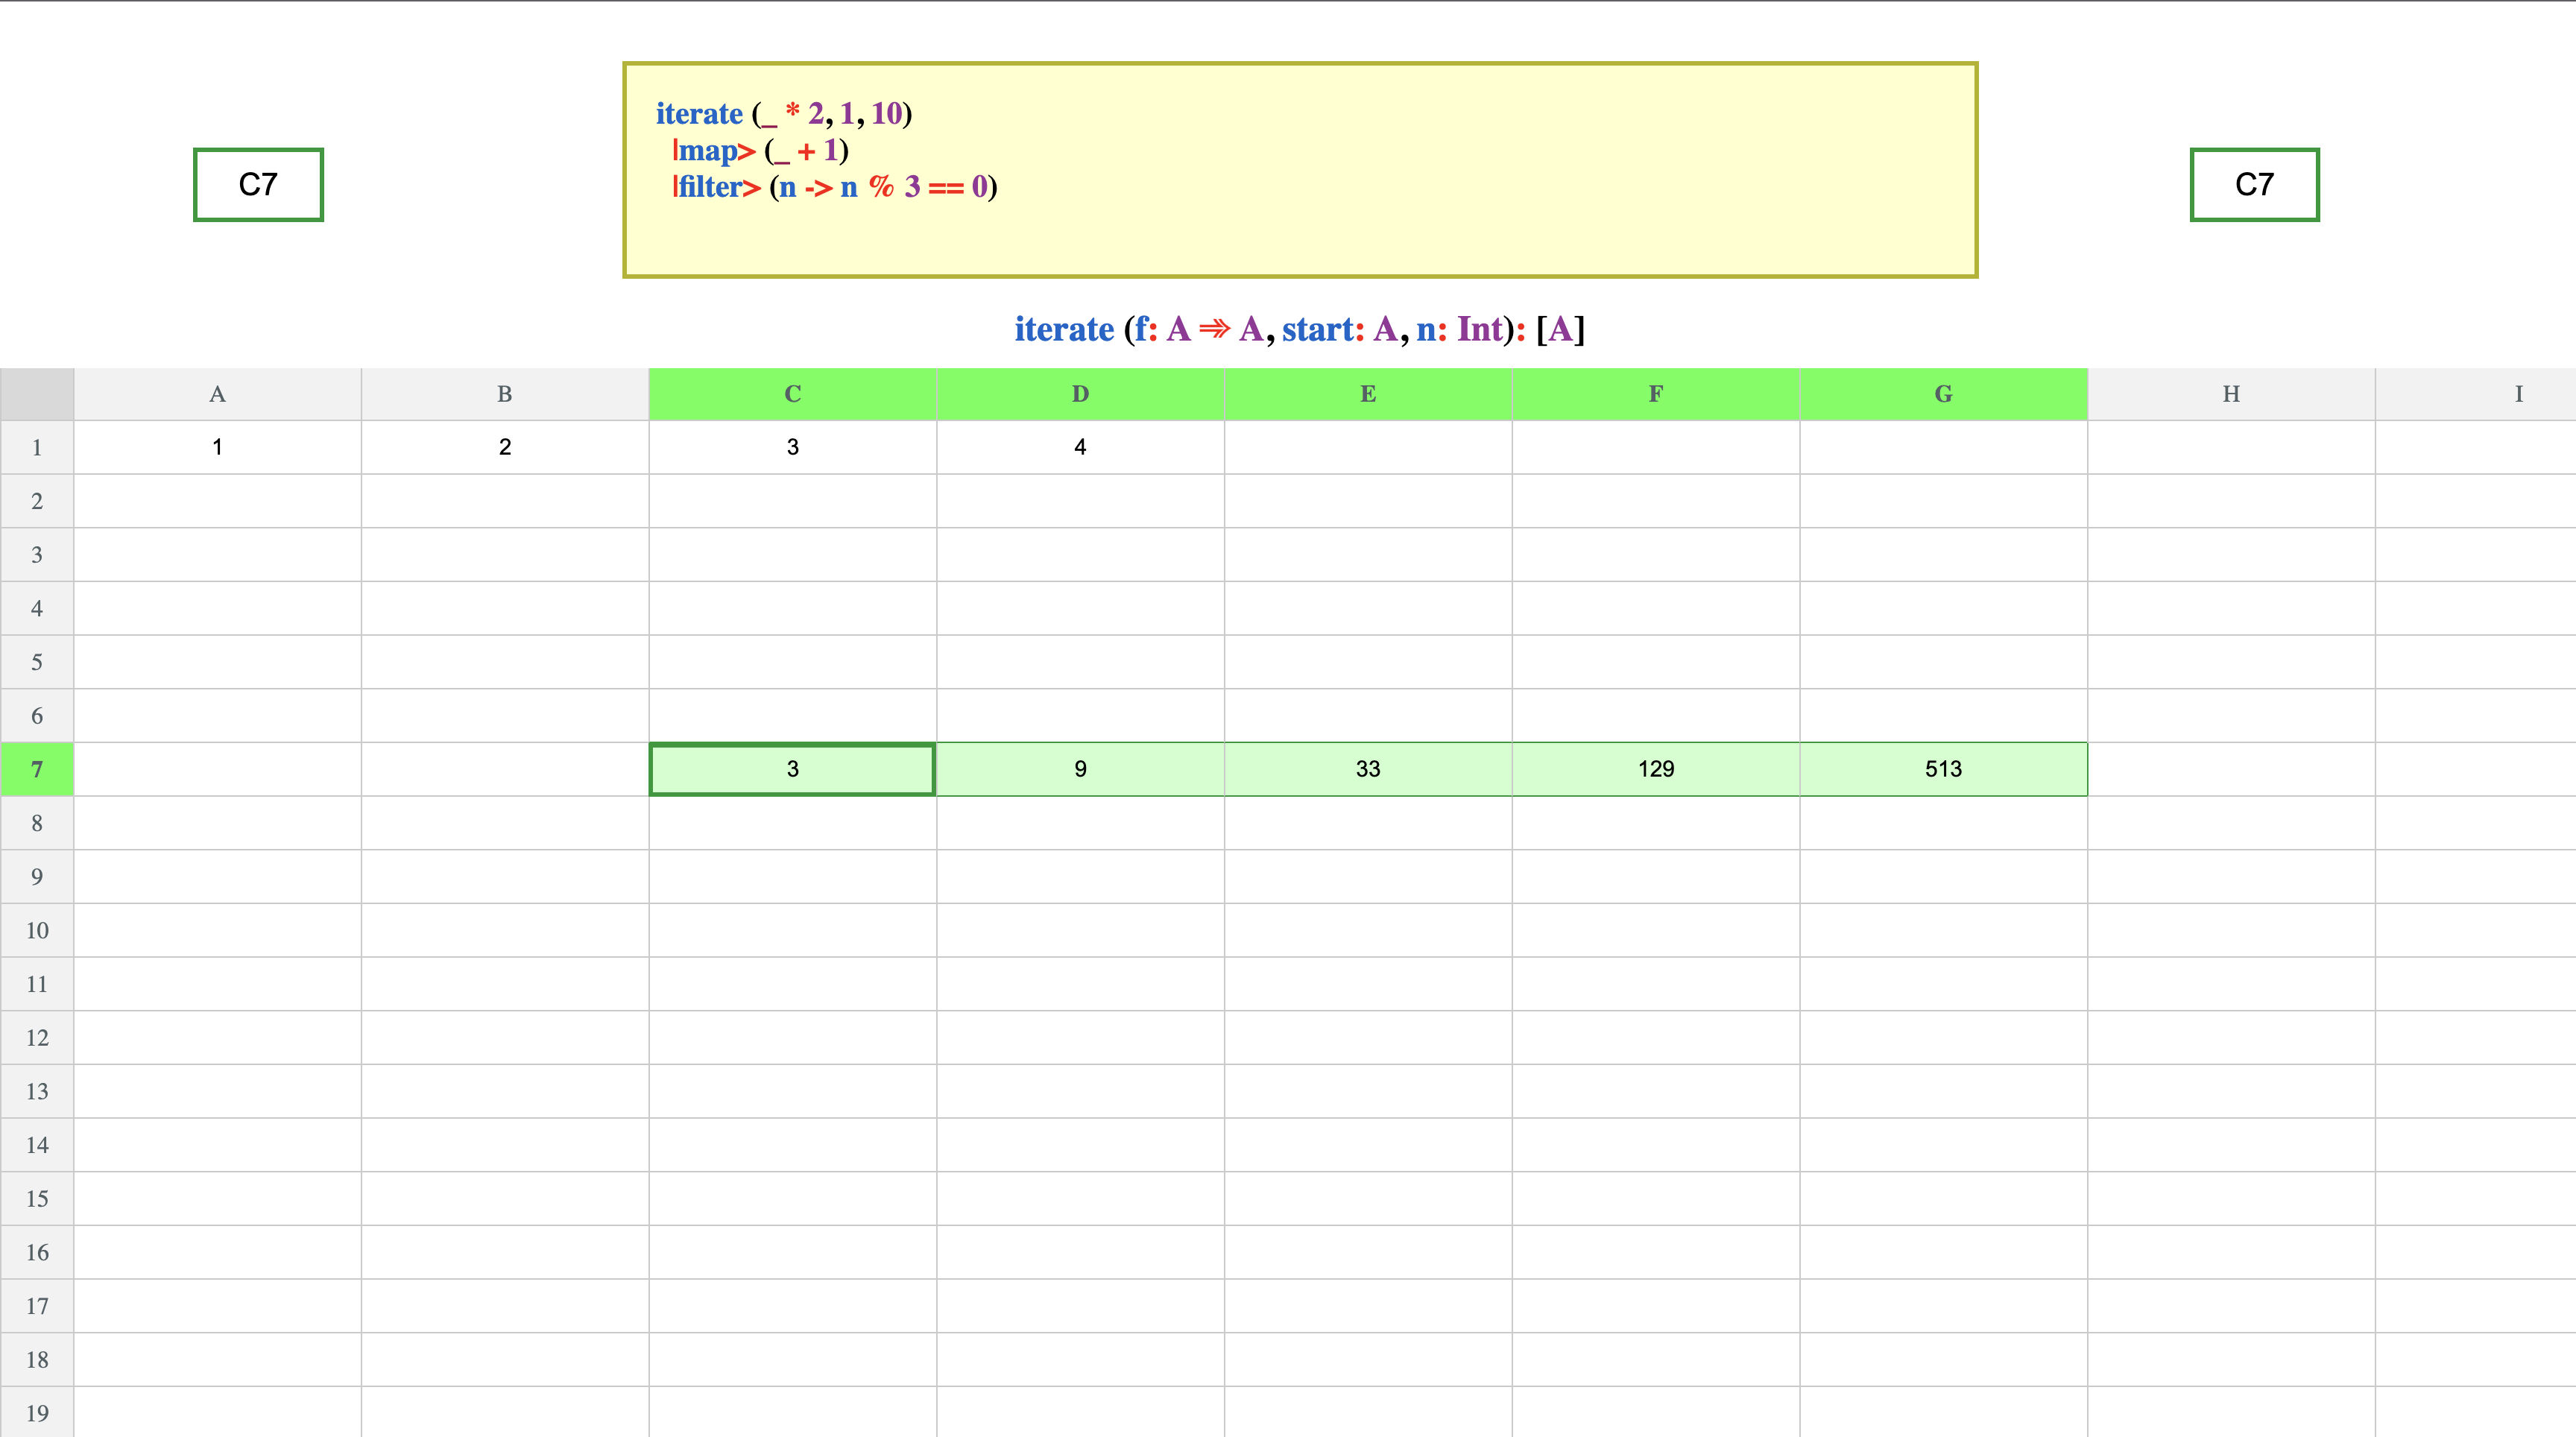Image resolution: width=2576 pixels, height=1437 pixels.
Task: Select row 7 header
Action: click(37, 769)
